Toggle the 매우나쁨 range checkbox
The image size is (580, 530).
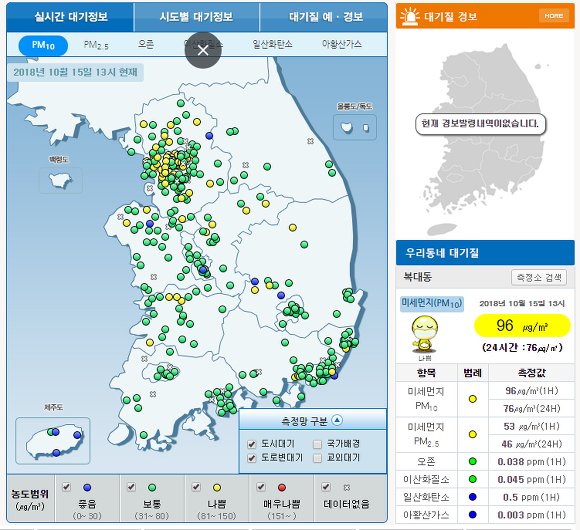coord(261,487)
